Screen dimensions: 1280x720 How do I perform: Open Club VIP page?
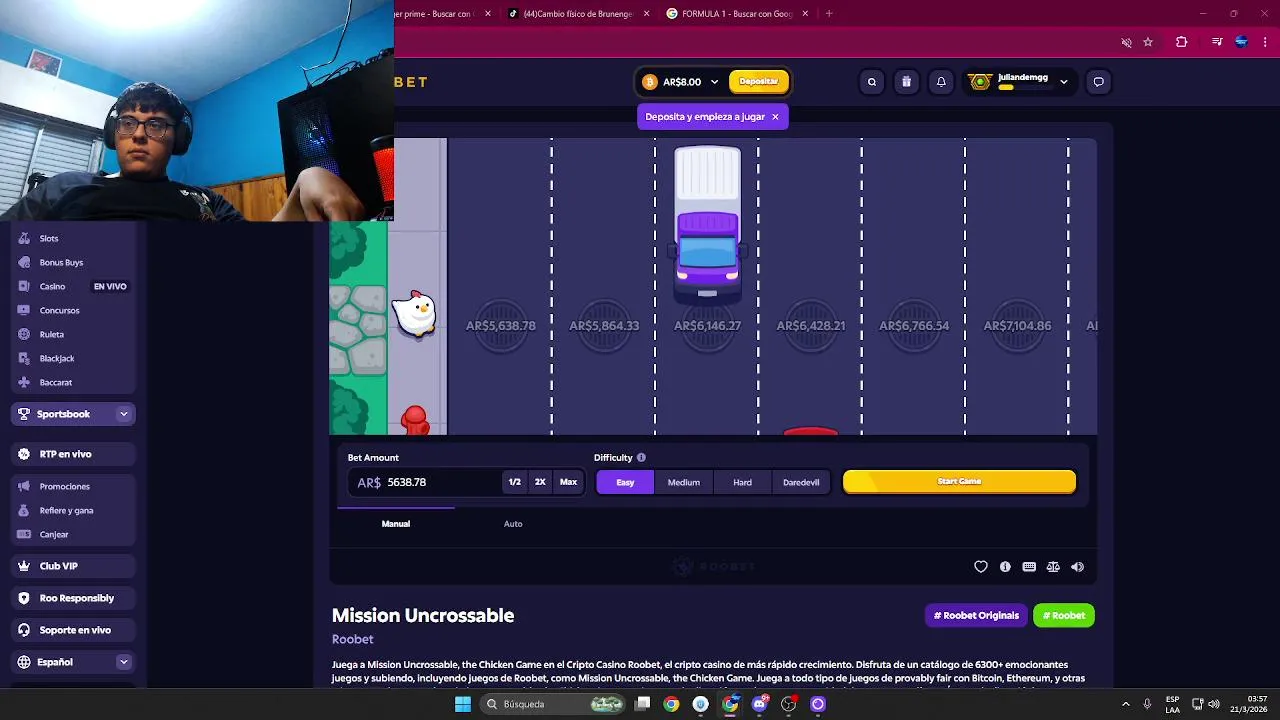(73, 566)
